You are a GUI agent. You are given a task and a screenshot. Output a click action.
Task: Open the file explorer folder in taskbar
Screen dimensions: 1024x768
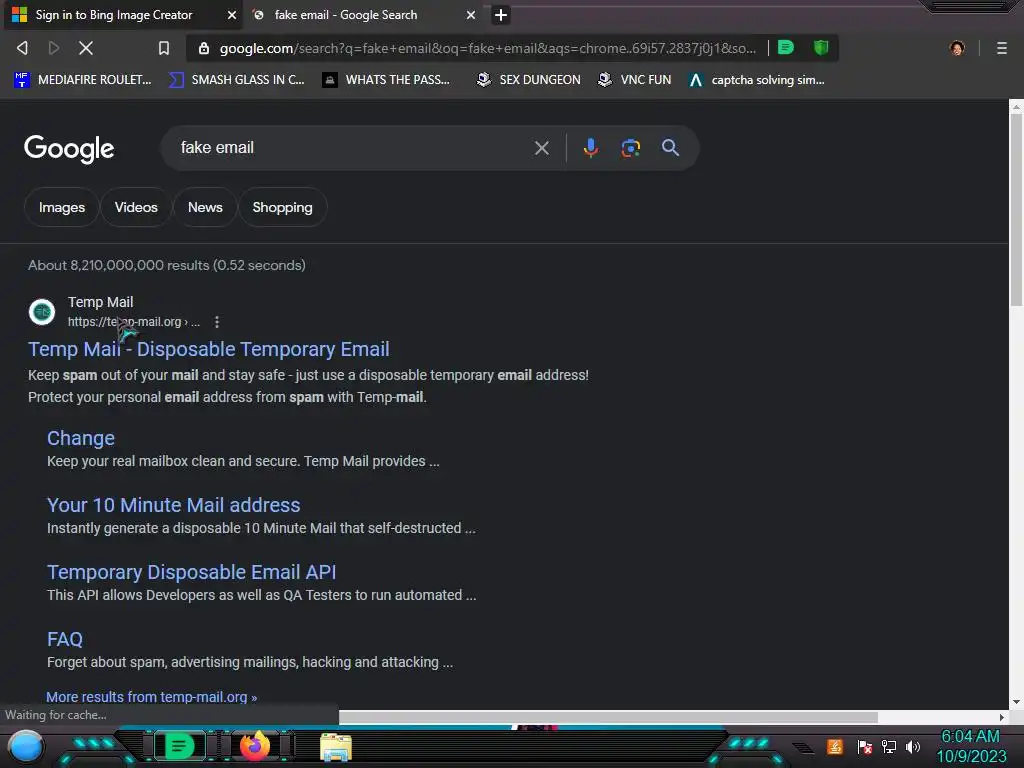click(x=336, y=747)
